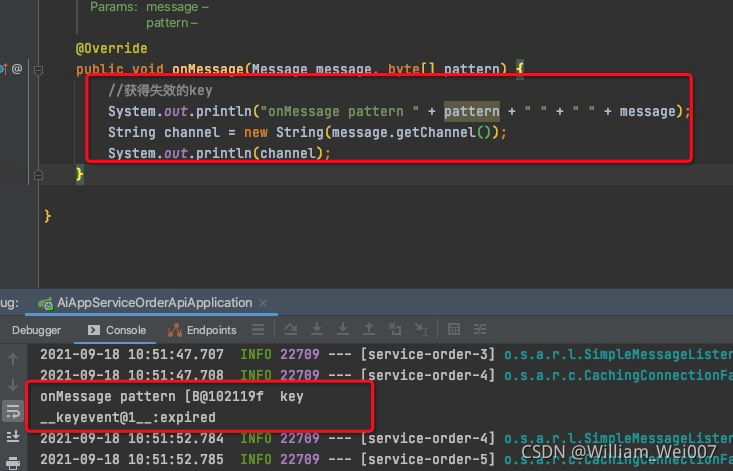Toggle scroll to end of console
The image size is (733, 471).
pos(13,436)
